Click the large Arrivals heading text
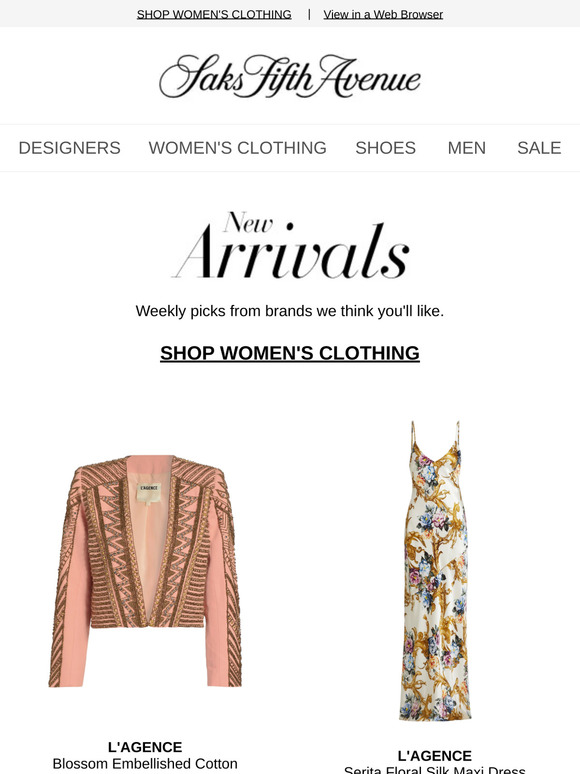Viewport: 580px width, 774px height. [291, 253]
